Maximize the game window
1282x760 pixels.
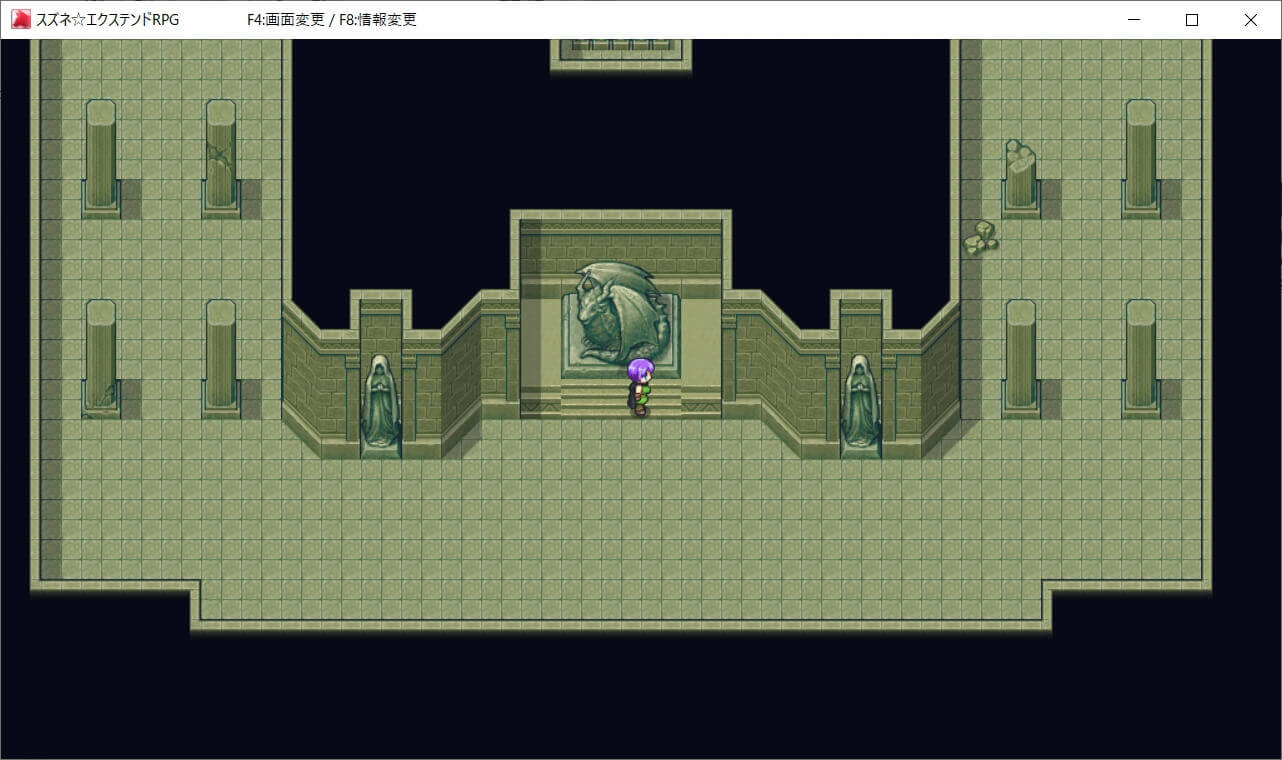[1192, 19]
